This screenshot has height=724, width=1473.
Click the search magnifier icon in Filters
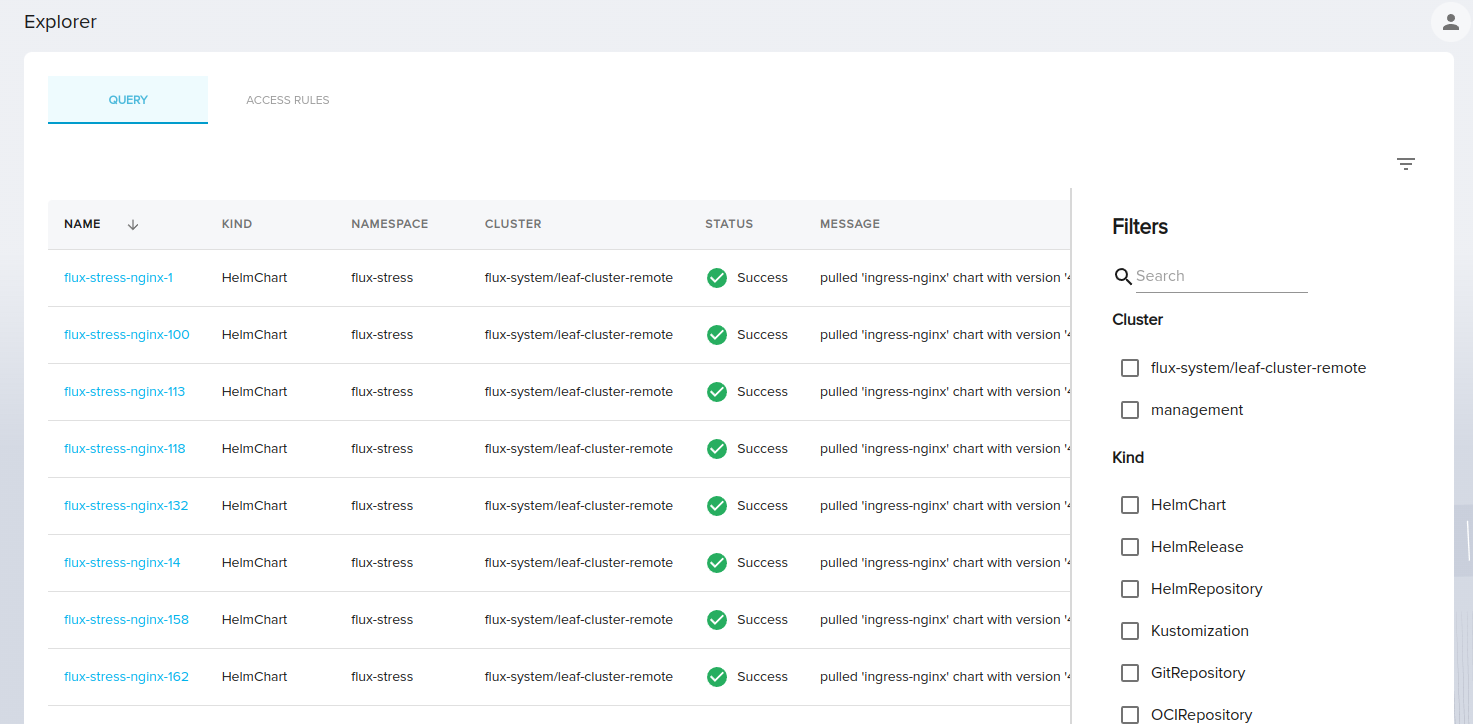pyautogui.click(x=1123, y=277)
